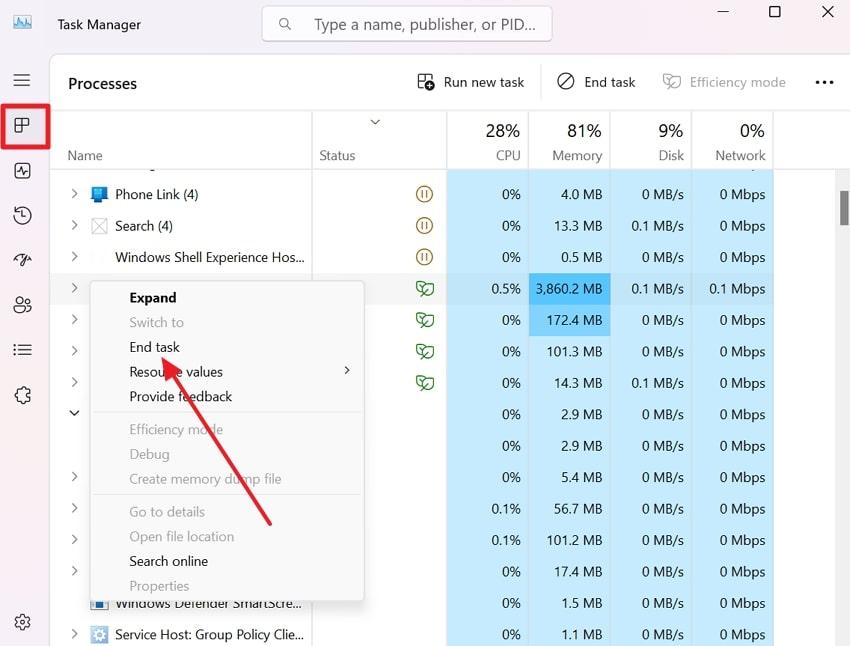Viewport: 850px width, 646px height.
Task: Click the suspended status icon on Search row
Action: tap(424, 225)
